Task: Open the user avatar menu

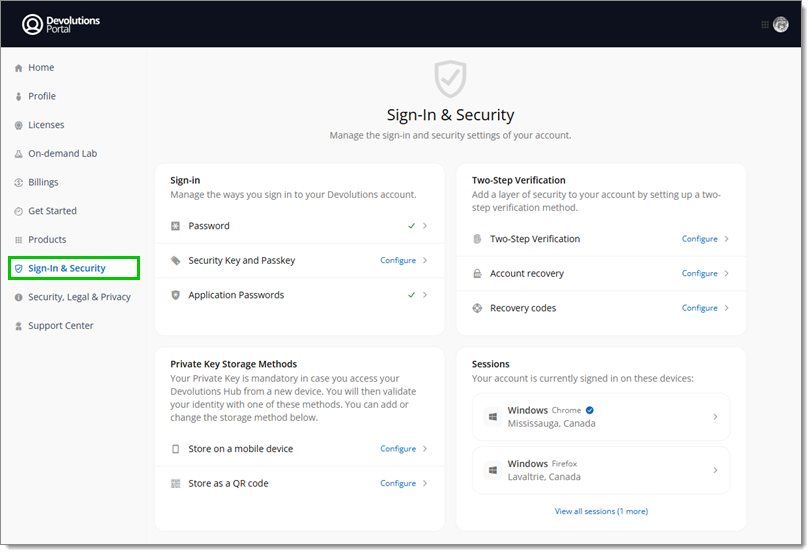Action: tap(780, 24)
